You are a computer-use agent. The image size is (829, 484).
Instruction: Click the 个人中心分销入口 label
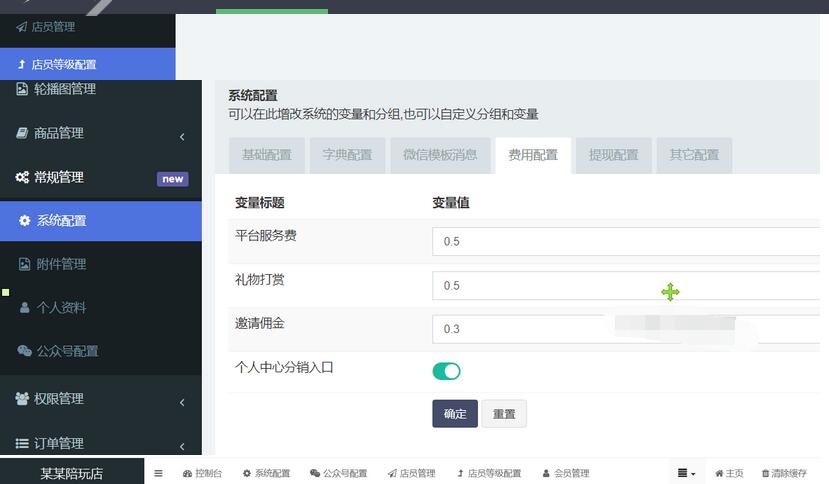coord(284,367)
